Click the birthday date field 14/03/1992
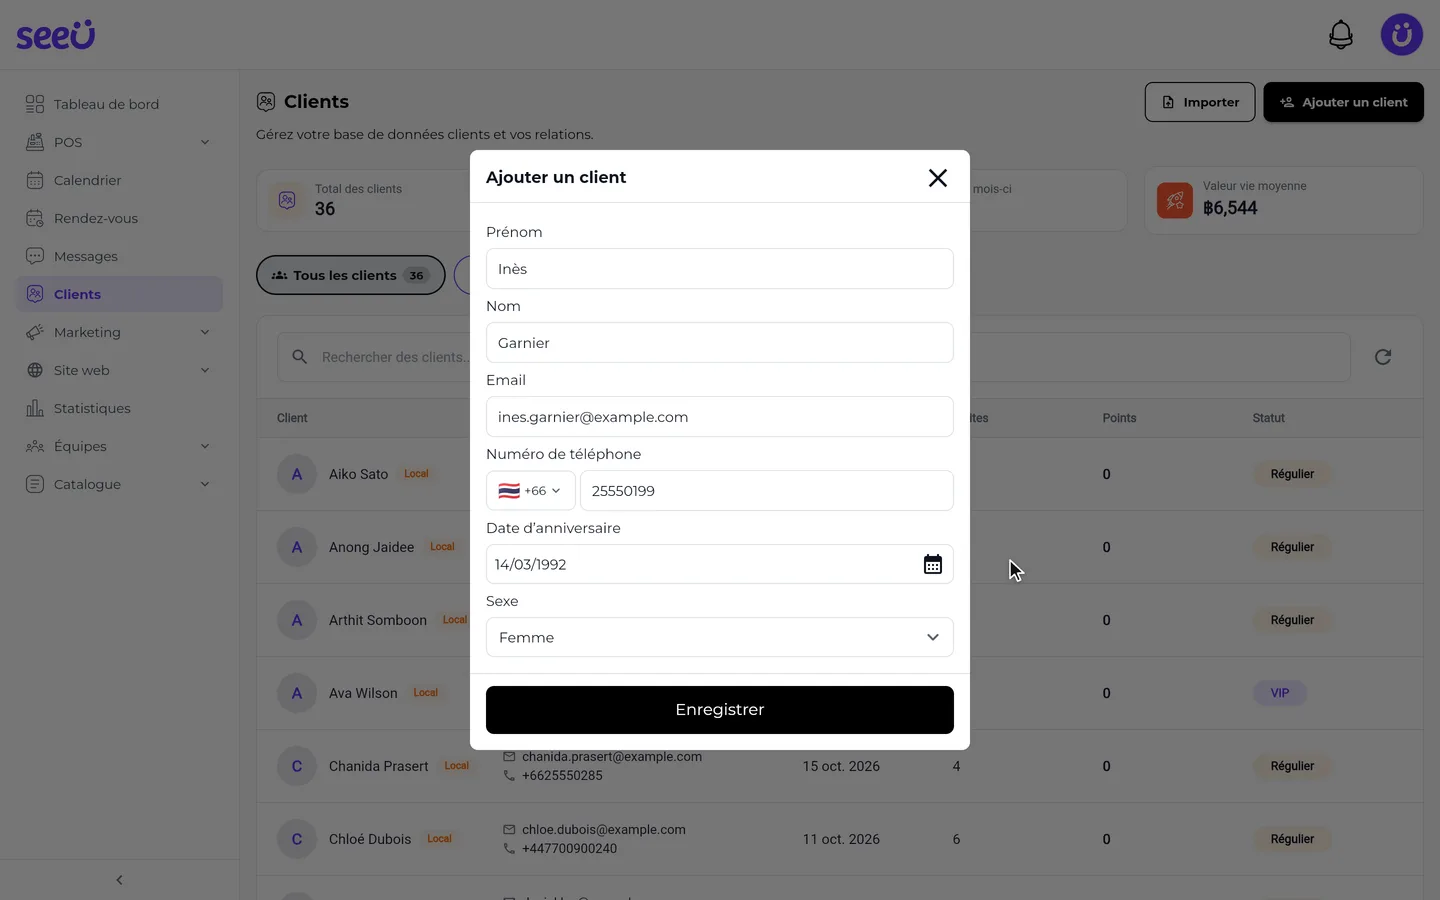 point(720,565)
